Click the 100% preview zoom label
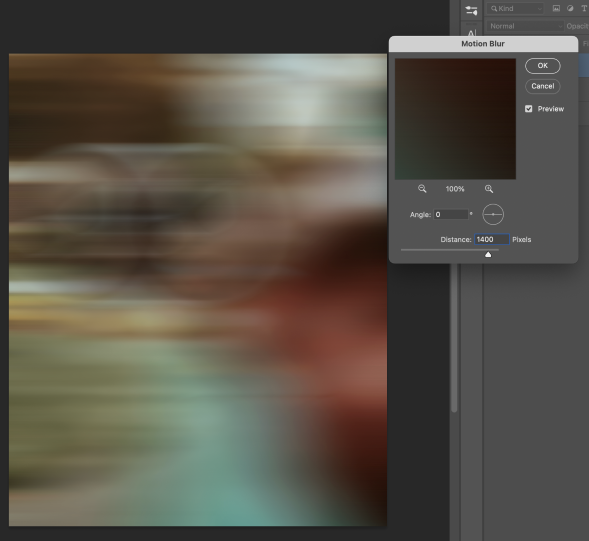The width and height of the screenshot is (589, 541). pos(455,189)
